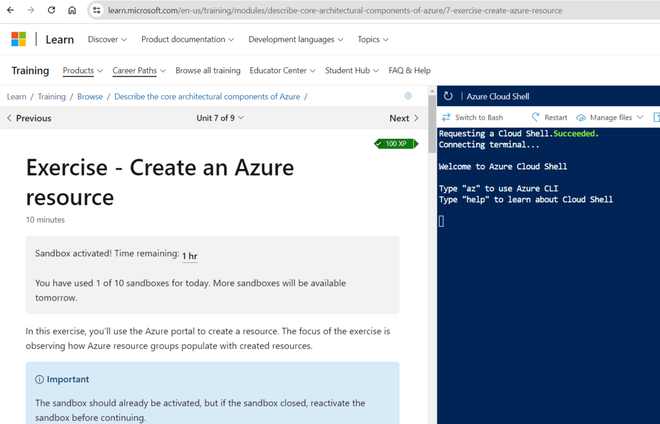Click the add-to-collection plus icon

tap(408, 96)
